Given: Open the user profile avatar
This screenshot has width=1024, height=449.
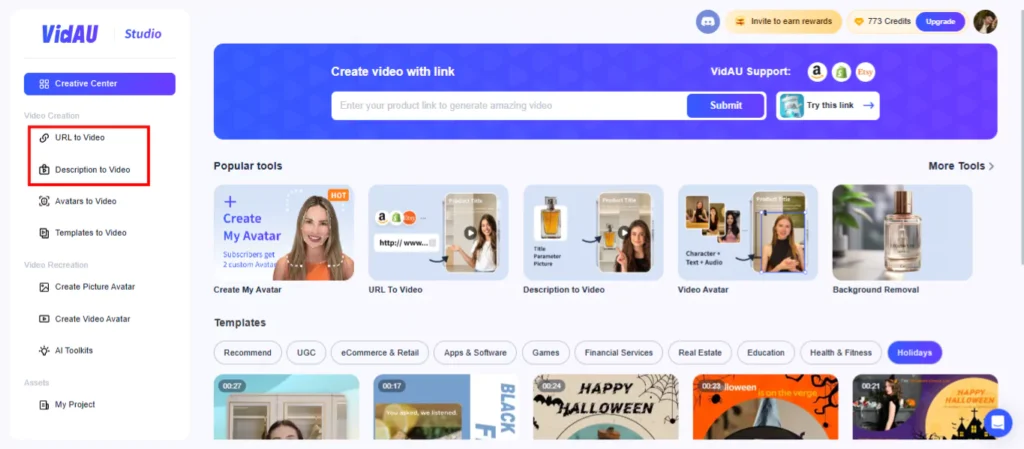Looking at the screenshot, I should pyautogui.click(x=985, y=22).
